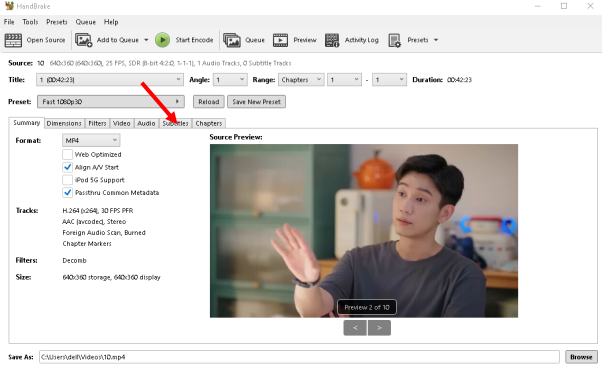Image resolution: width=602 pixels, height=368 pixels.
Task: Switch to the Subtitles tab
Action: pyautogui.click(x=175, y=123)
